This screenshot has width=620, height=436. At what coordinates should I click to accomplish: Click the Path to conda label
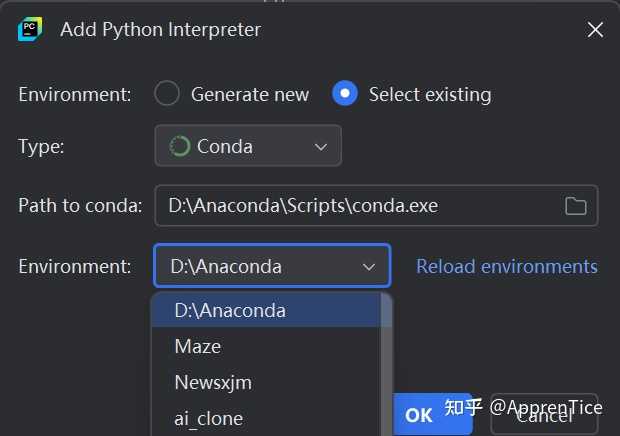click(80, 206)
